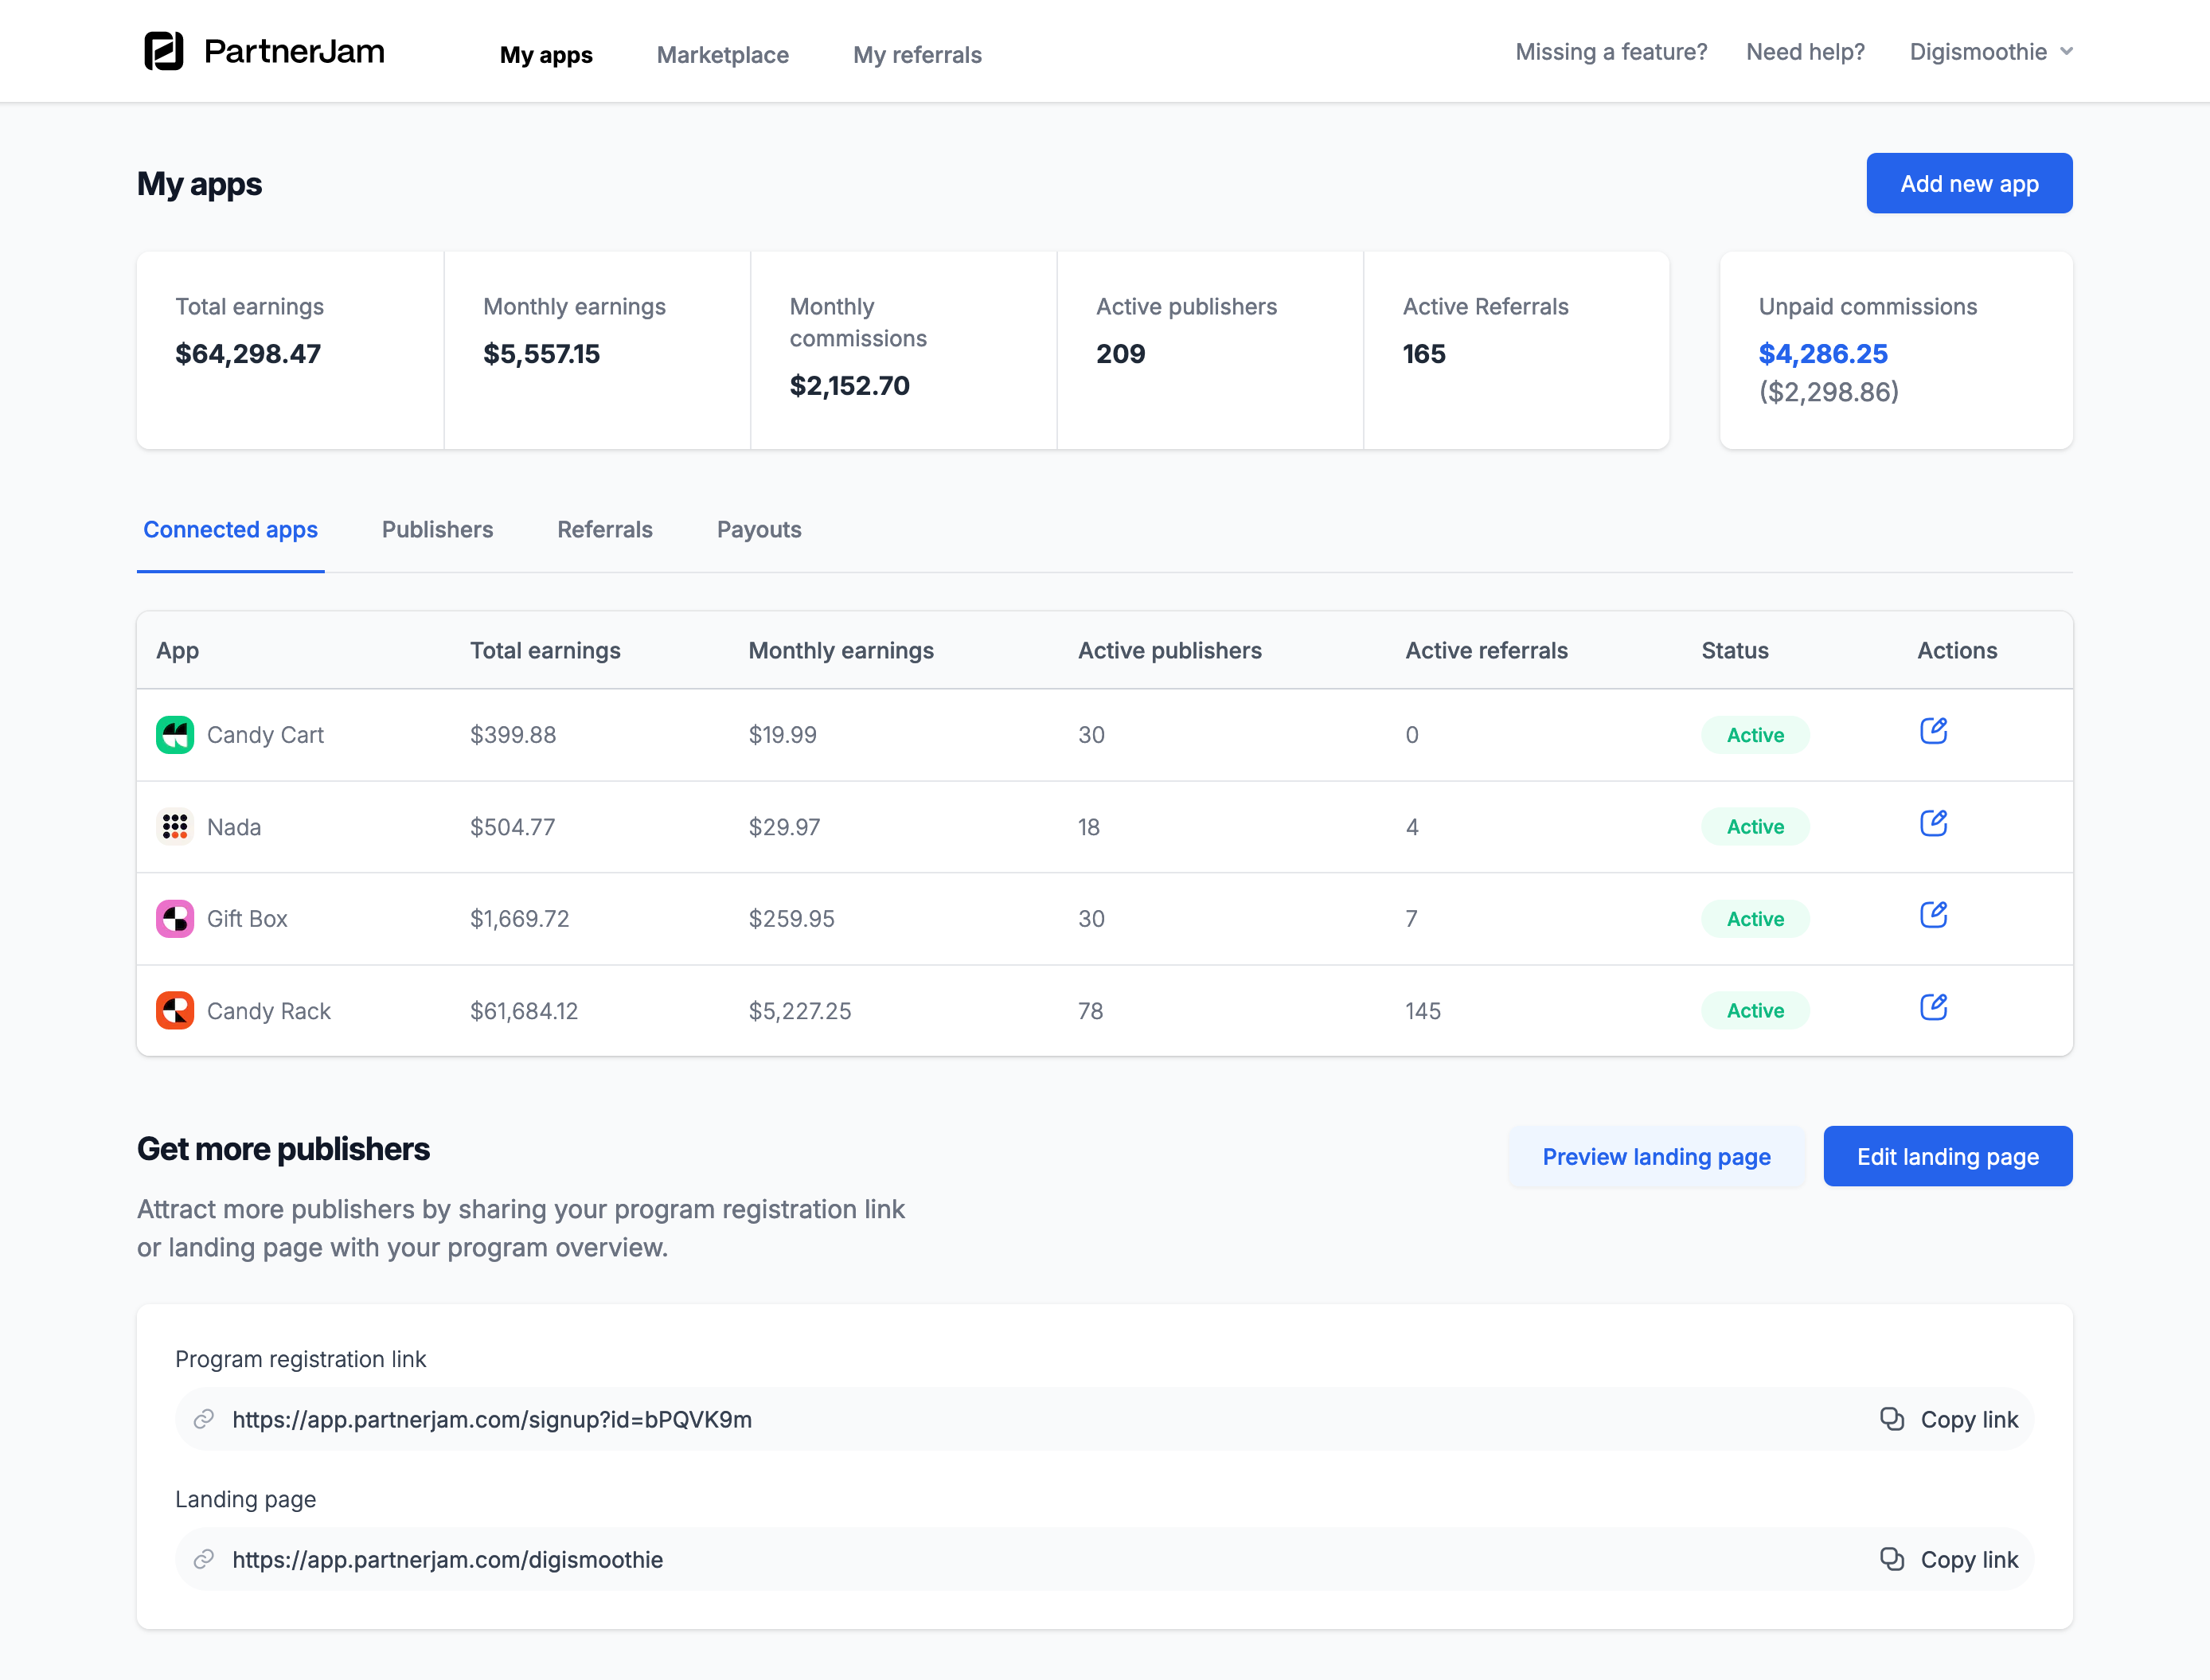Go to Marketplace in top navigation
The width and height of the screenshot is (2210, 1680).
(722, 55)
